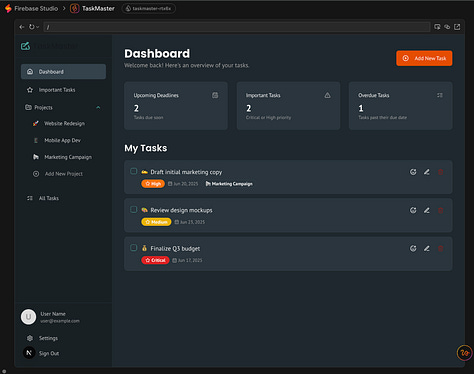Open Important Tasks in sidebar
474x374 pixels.
tap(63, 90)
